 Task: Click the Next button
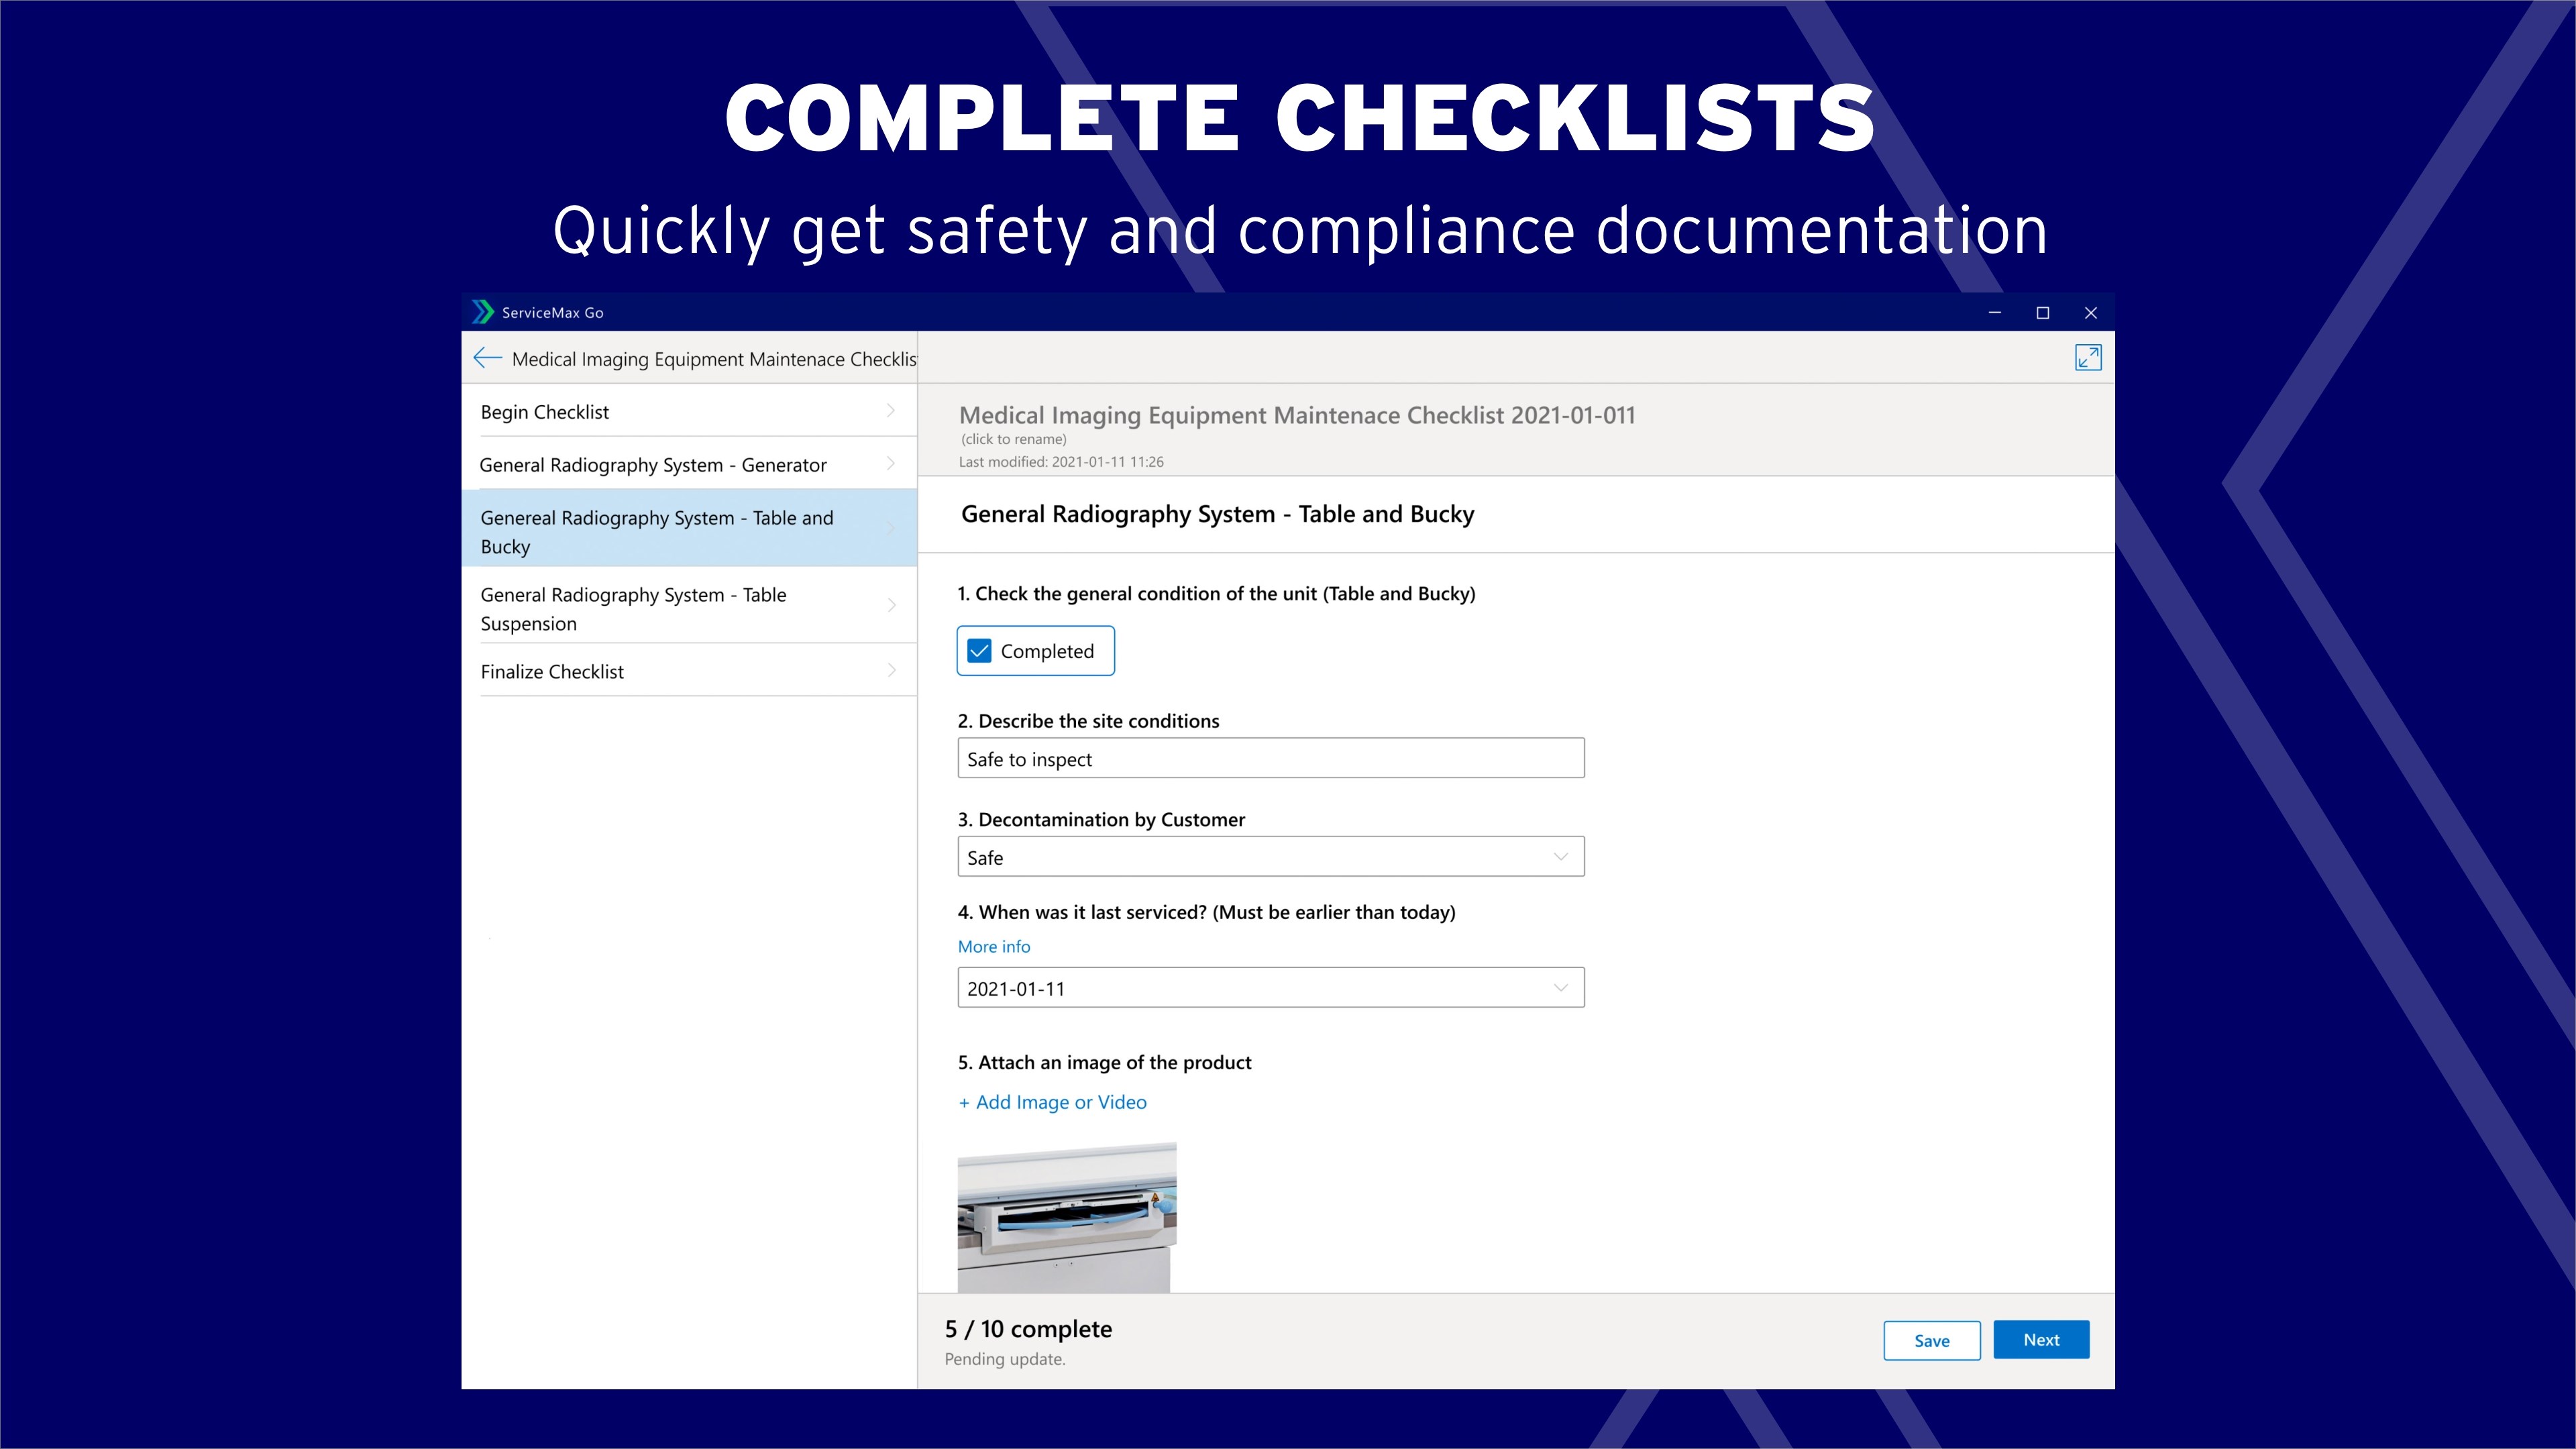pyautogui.click(x=2041, y=1339)
